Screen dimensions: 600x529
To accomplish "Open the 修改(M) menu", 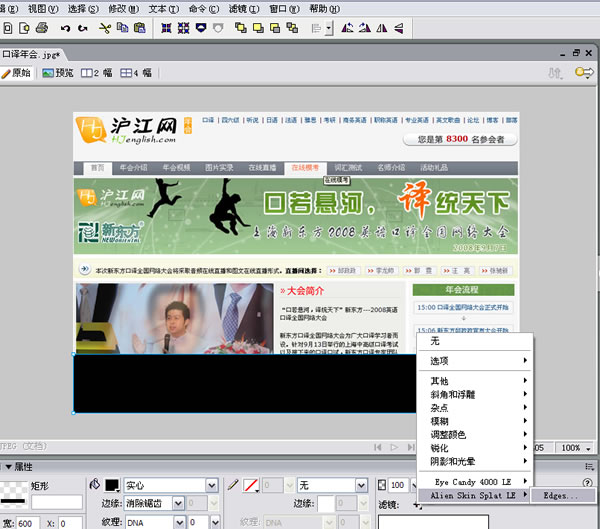I will (x=123, y=8).
